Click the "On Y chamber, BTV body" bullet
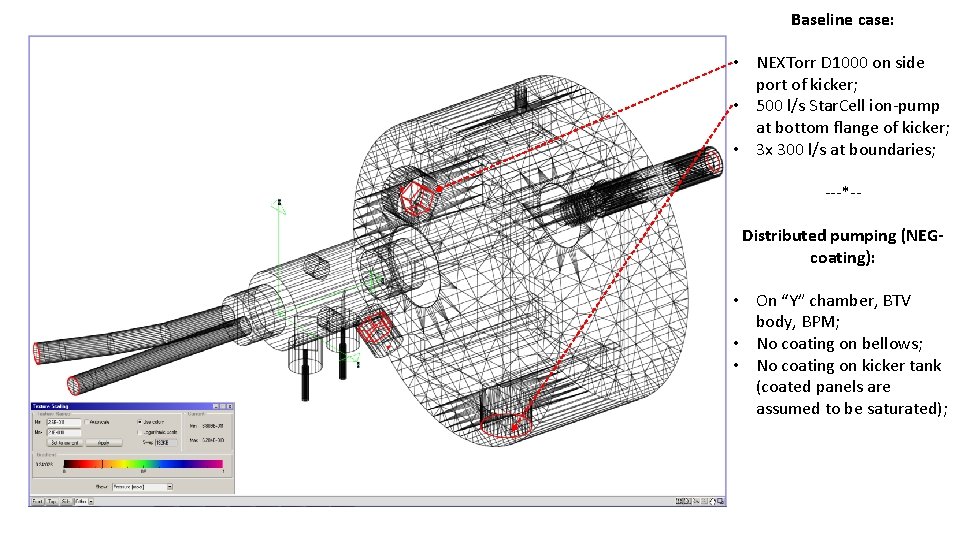This screenshot has height=540, width=960. (834, 310)
